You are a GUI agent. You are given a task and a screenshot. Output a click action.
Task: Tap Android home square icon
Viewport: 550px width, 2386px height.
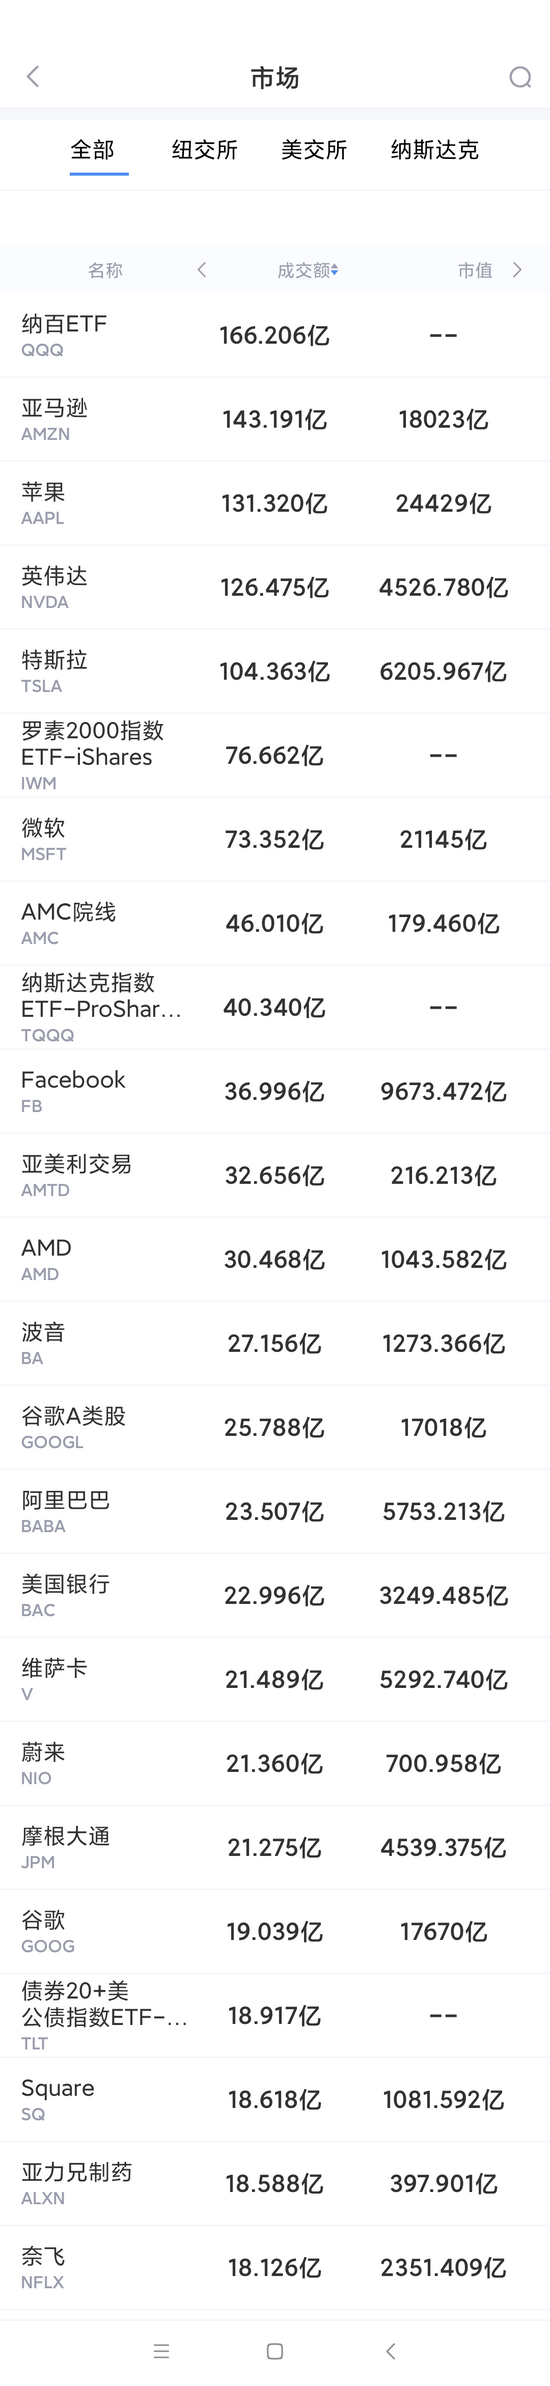click(275, 2351)
